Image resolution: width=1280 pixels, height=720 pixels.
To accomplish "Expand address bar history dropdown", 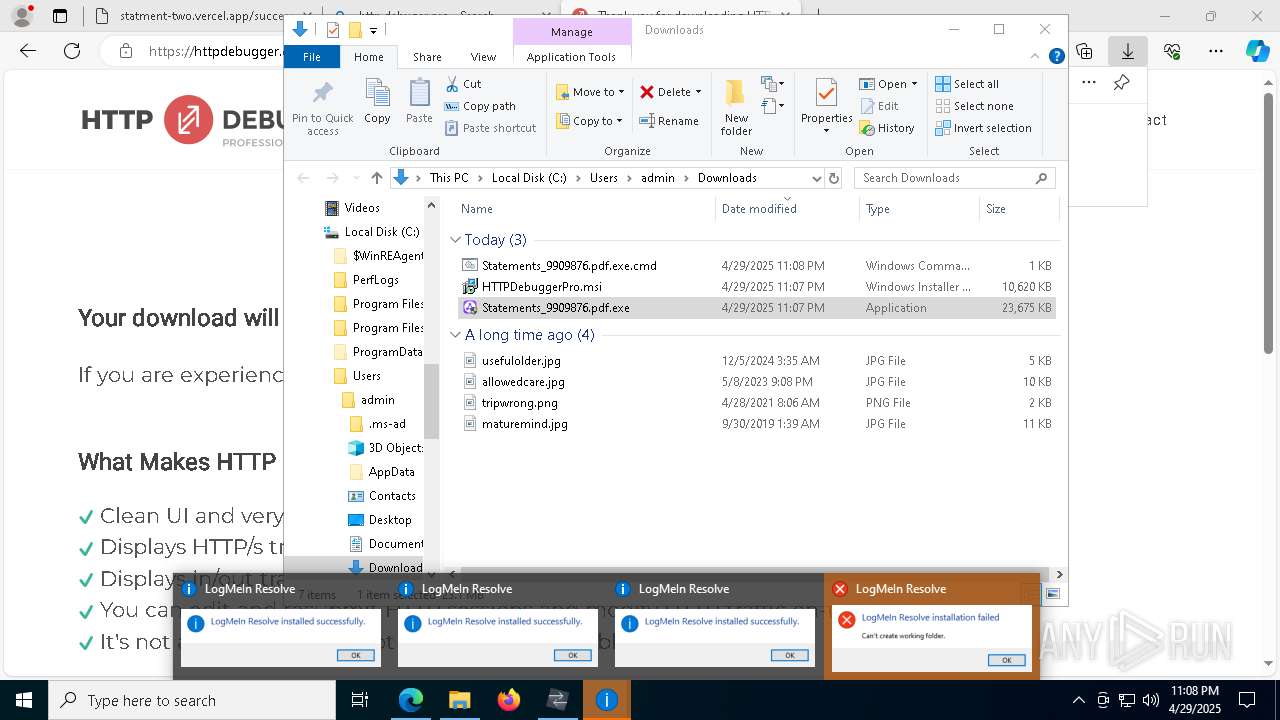I will click(x=816, y=178).
